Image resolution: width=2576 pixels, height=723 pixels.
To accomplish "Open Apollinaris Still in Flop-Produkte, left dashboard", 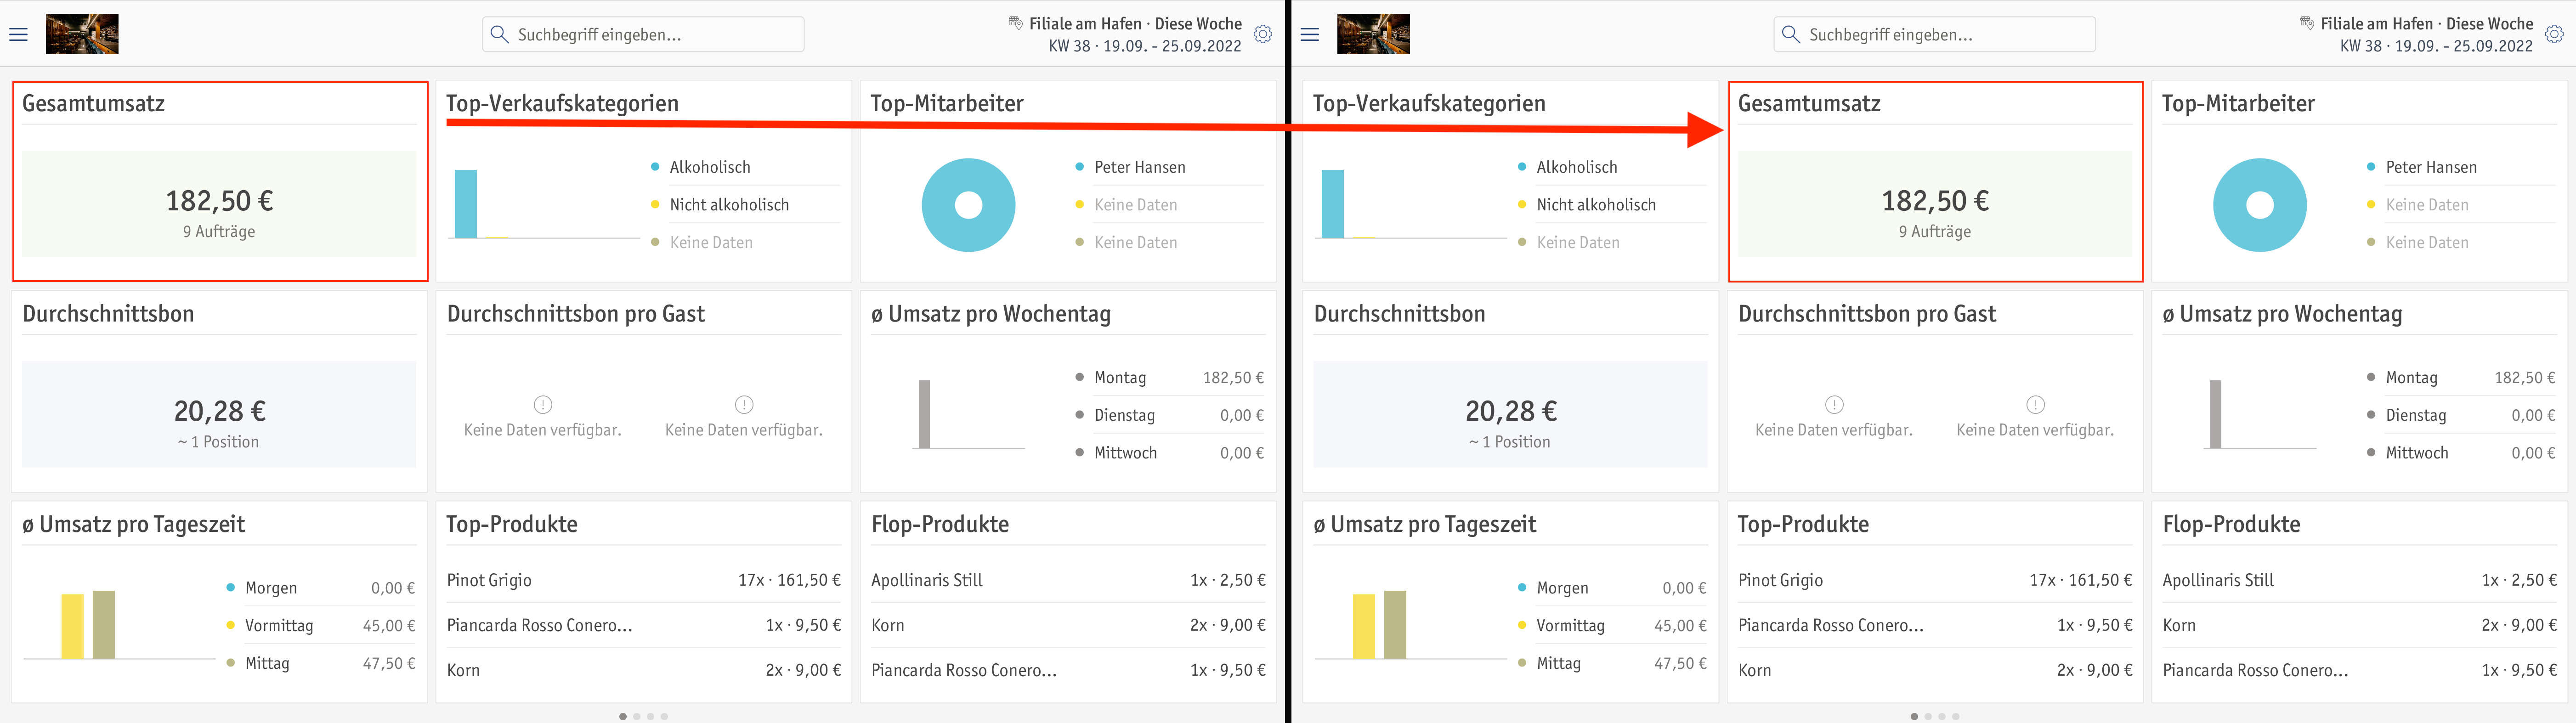I will (x=1068, y=580).
